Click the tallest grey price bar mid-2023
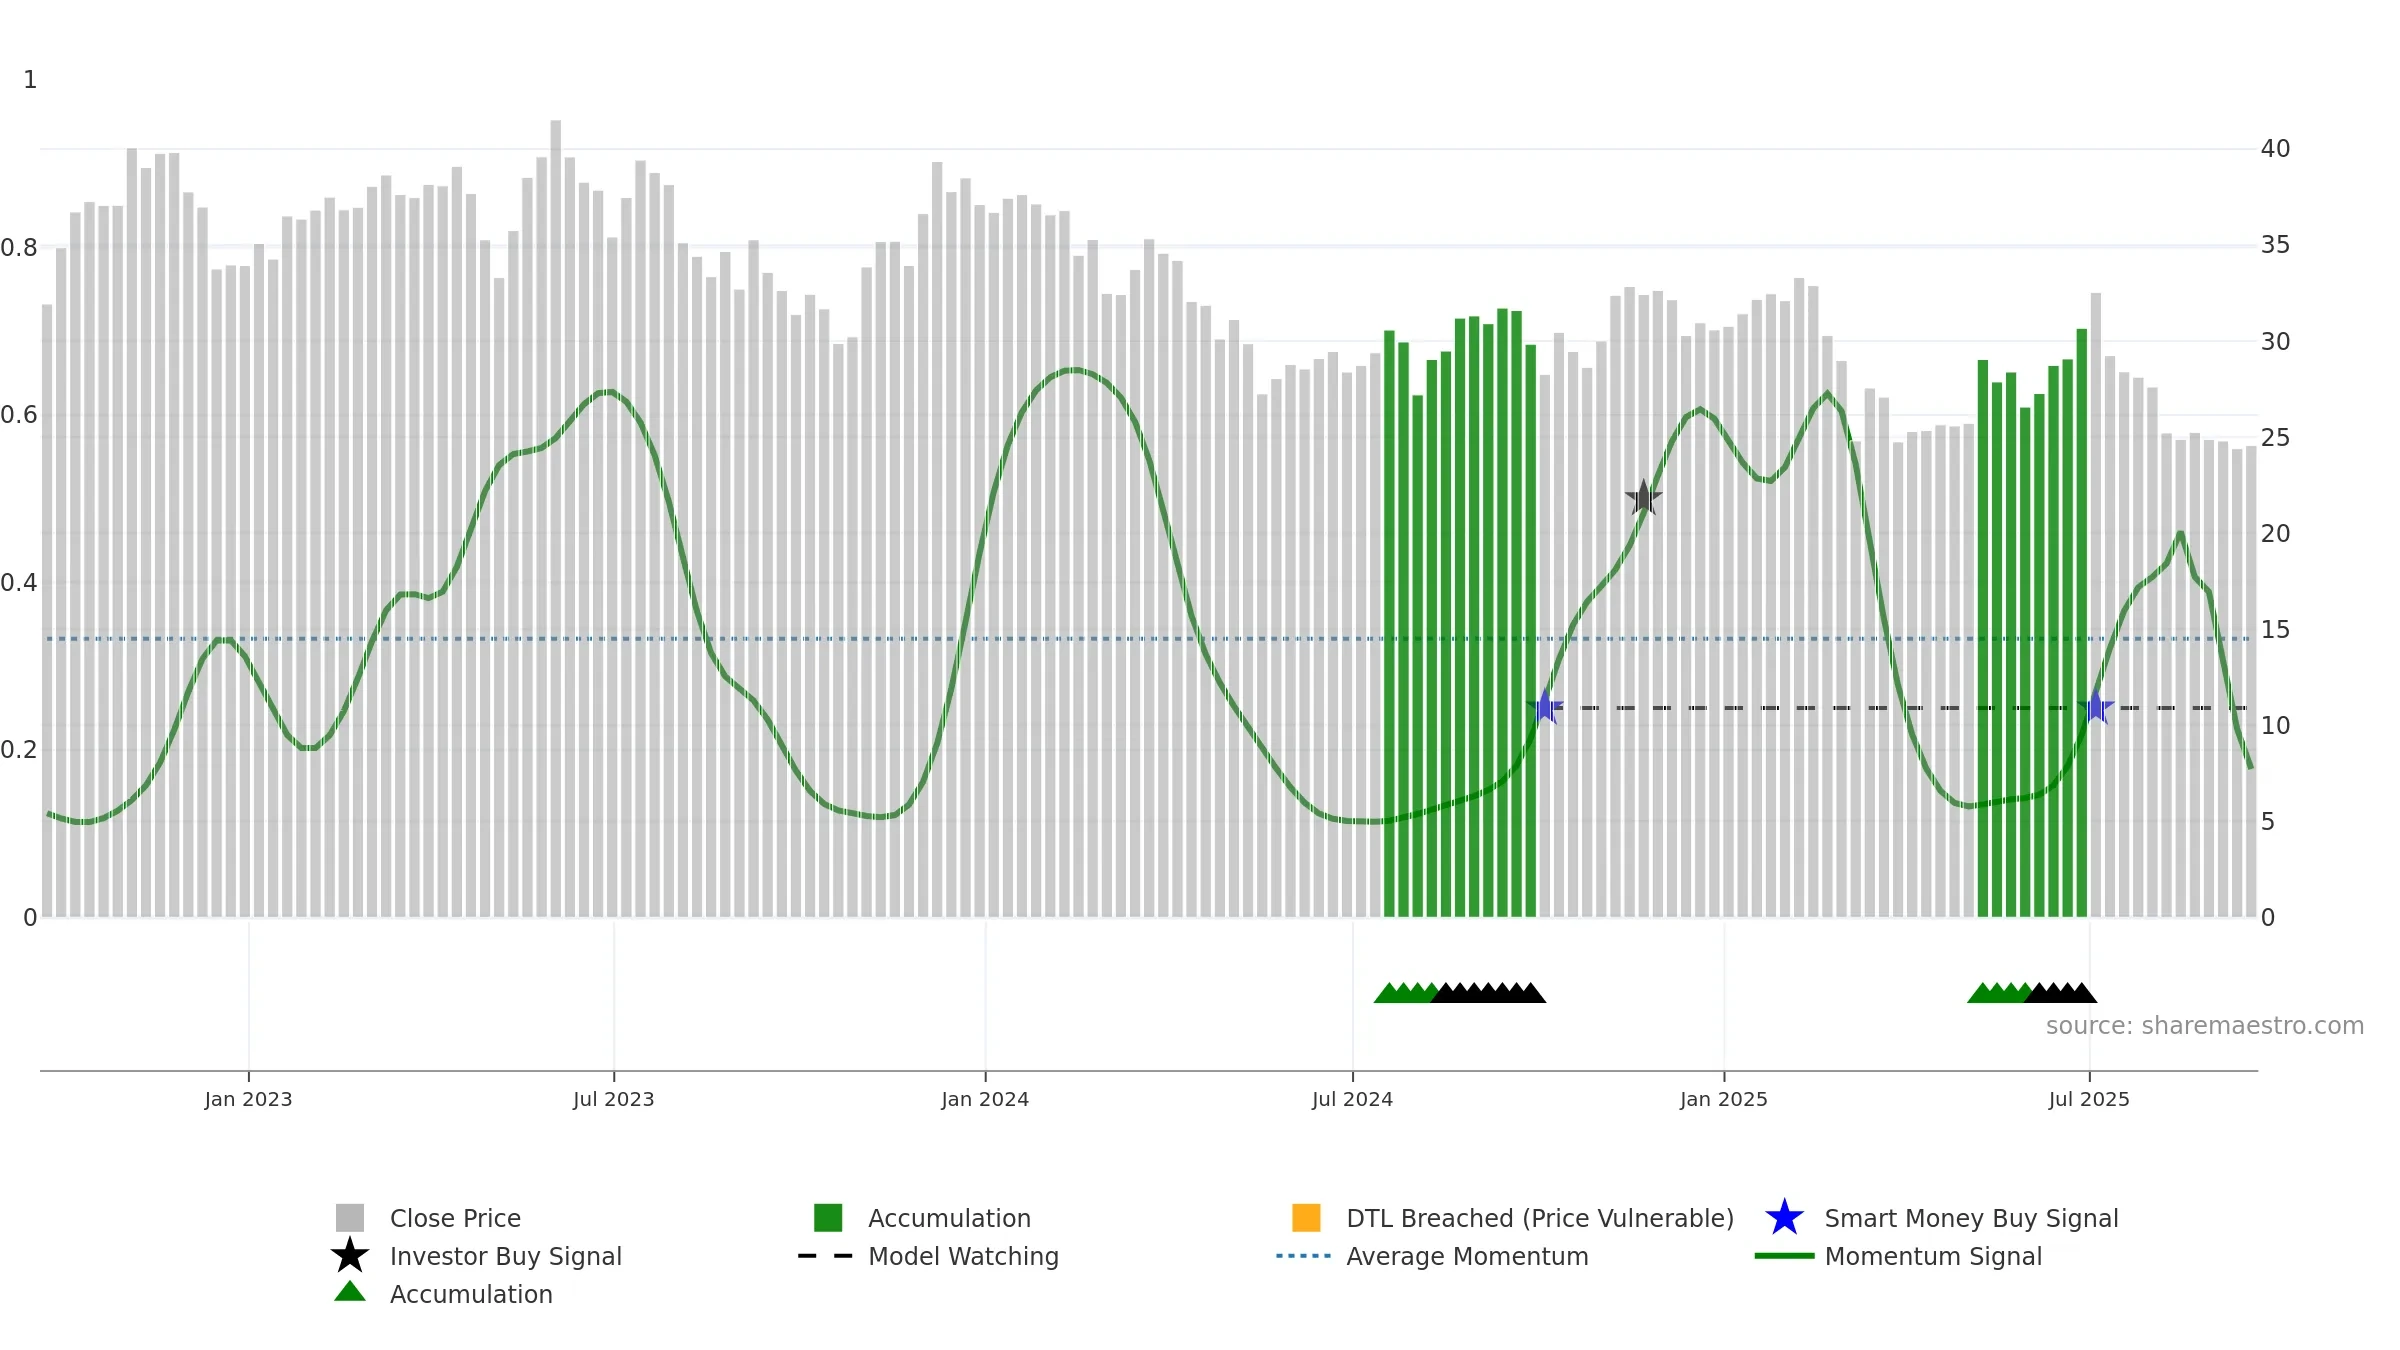This screenshot has height=1350, width=2400. click(x=556, y=518)
